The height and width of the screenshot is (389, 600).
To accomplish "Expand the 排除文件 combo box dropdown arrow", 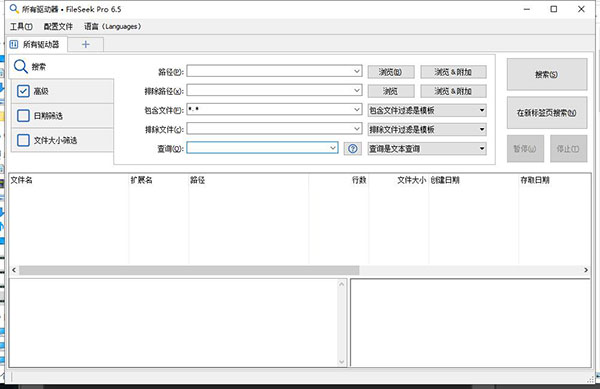I will (x=357, y=129).
